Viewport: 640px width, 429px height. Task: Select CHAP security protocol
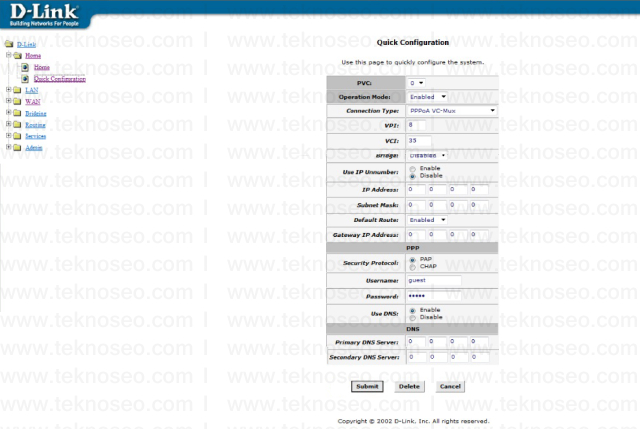pos(413,267)
